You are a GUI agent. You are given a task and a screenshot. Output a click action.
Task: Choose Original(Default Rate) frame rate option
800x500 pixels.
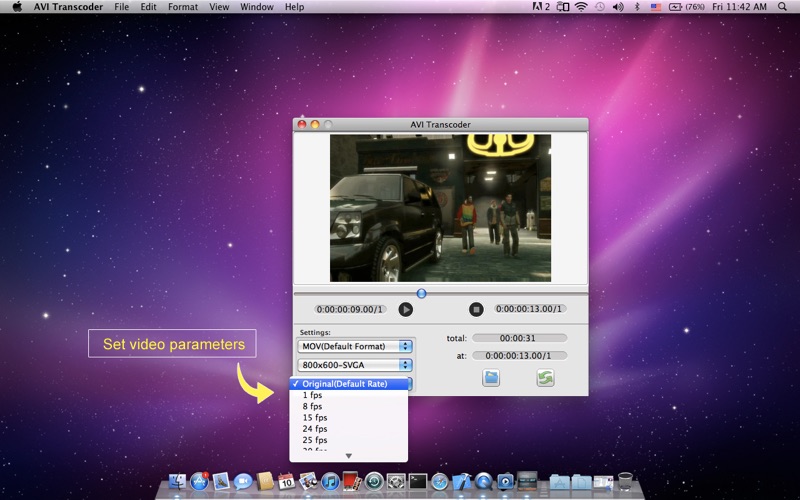coord(348,384)
